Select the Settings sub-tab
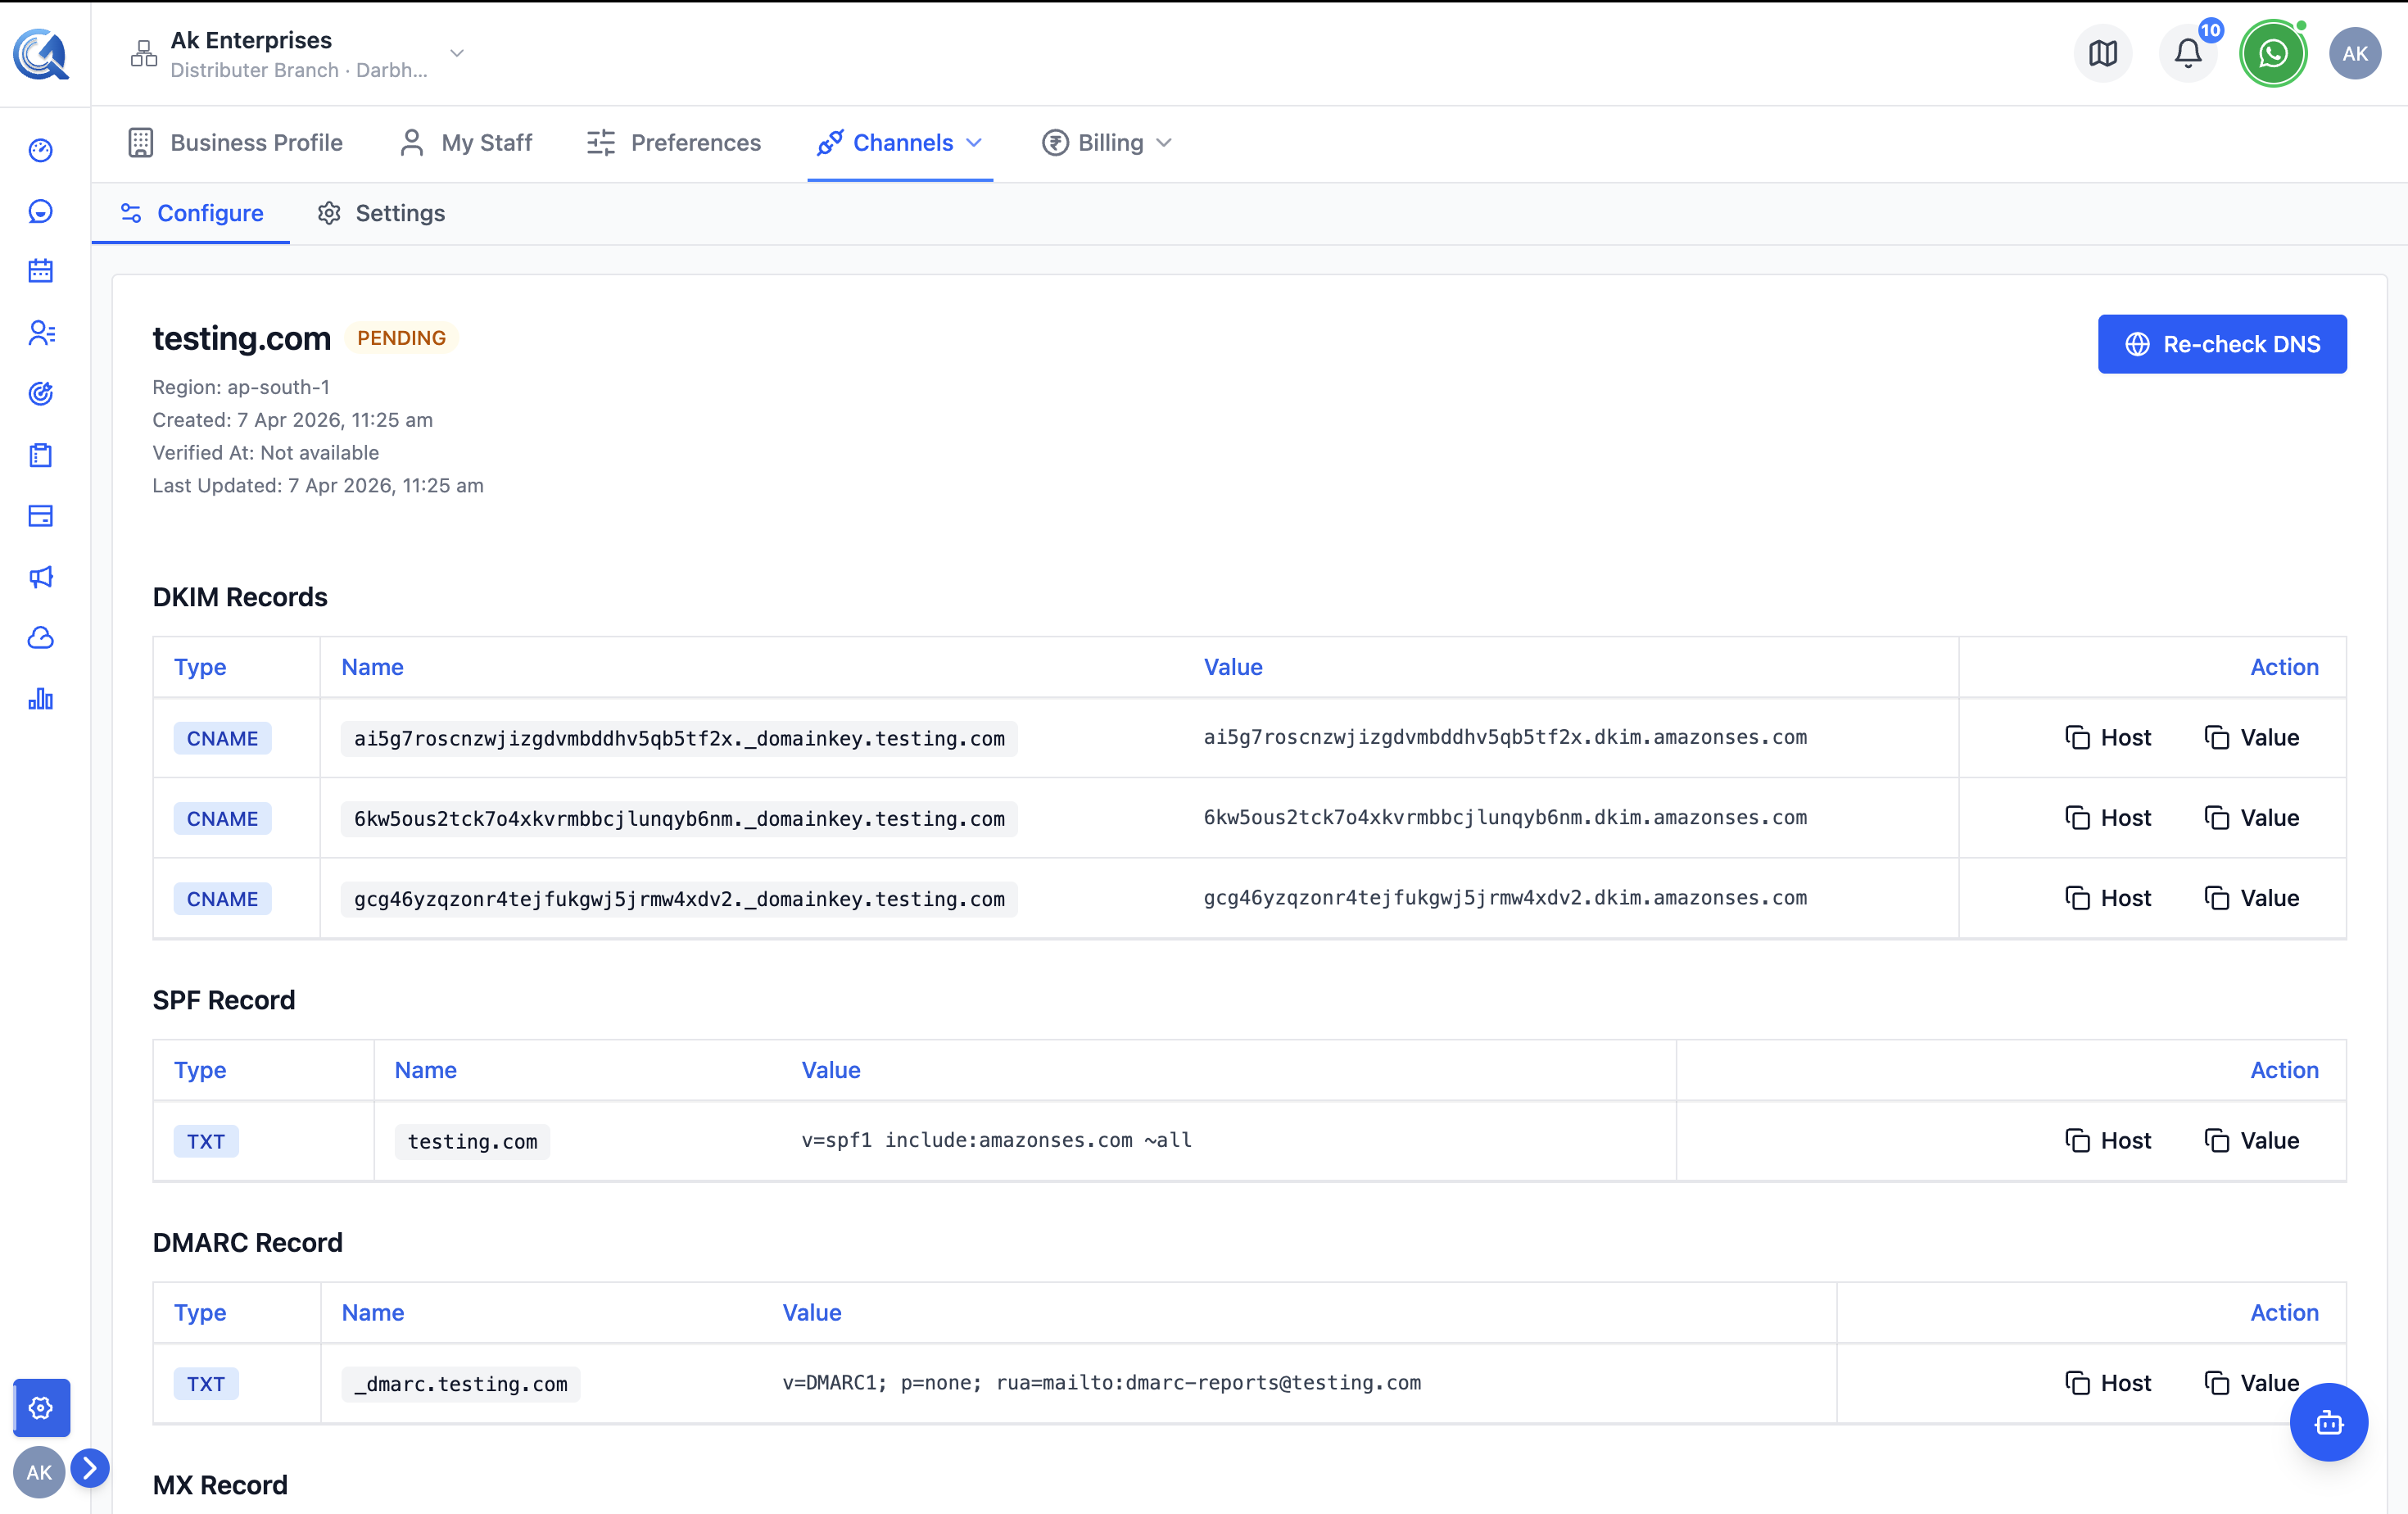 pos(381,213)
